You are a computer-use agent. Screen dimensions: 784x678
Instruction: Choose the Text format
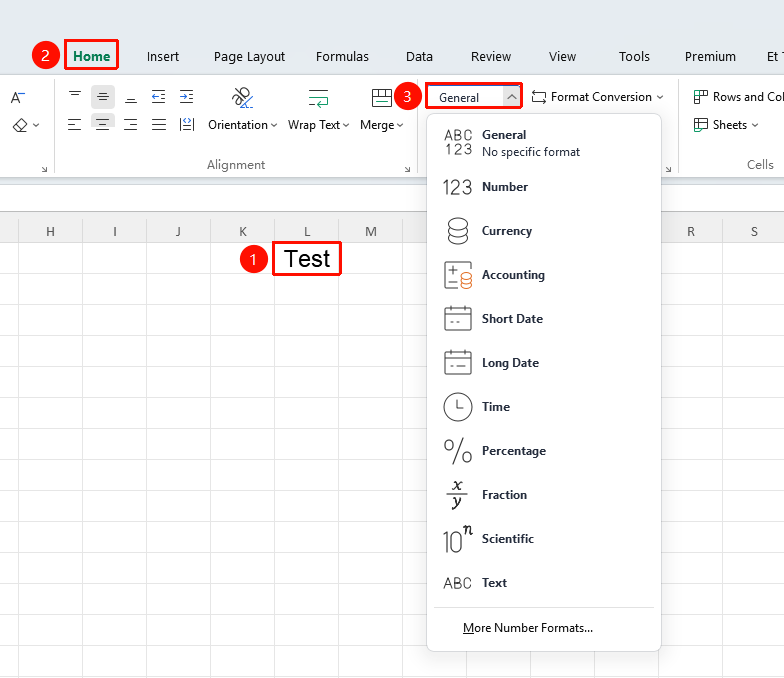click(544, 583)
